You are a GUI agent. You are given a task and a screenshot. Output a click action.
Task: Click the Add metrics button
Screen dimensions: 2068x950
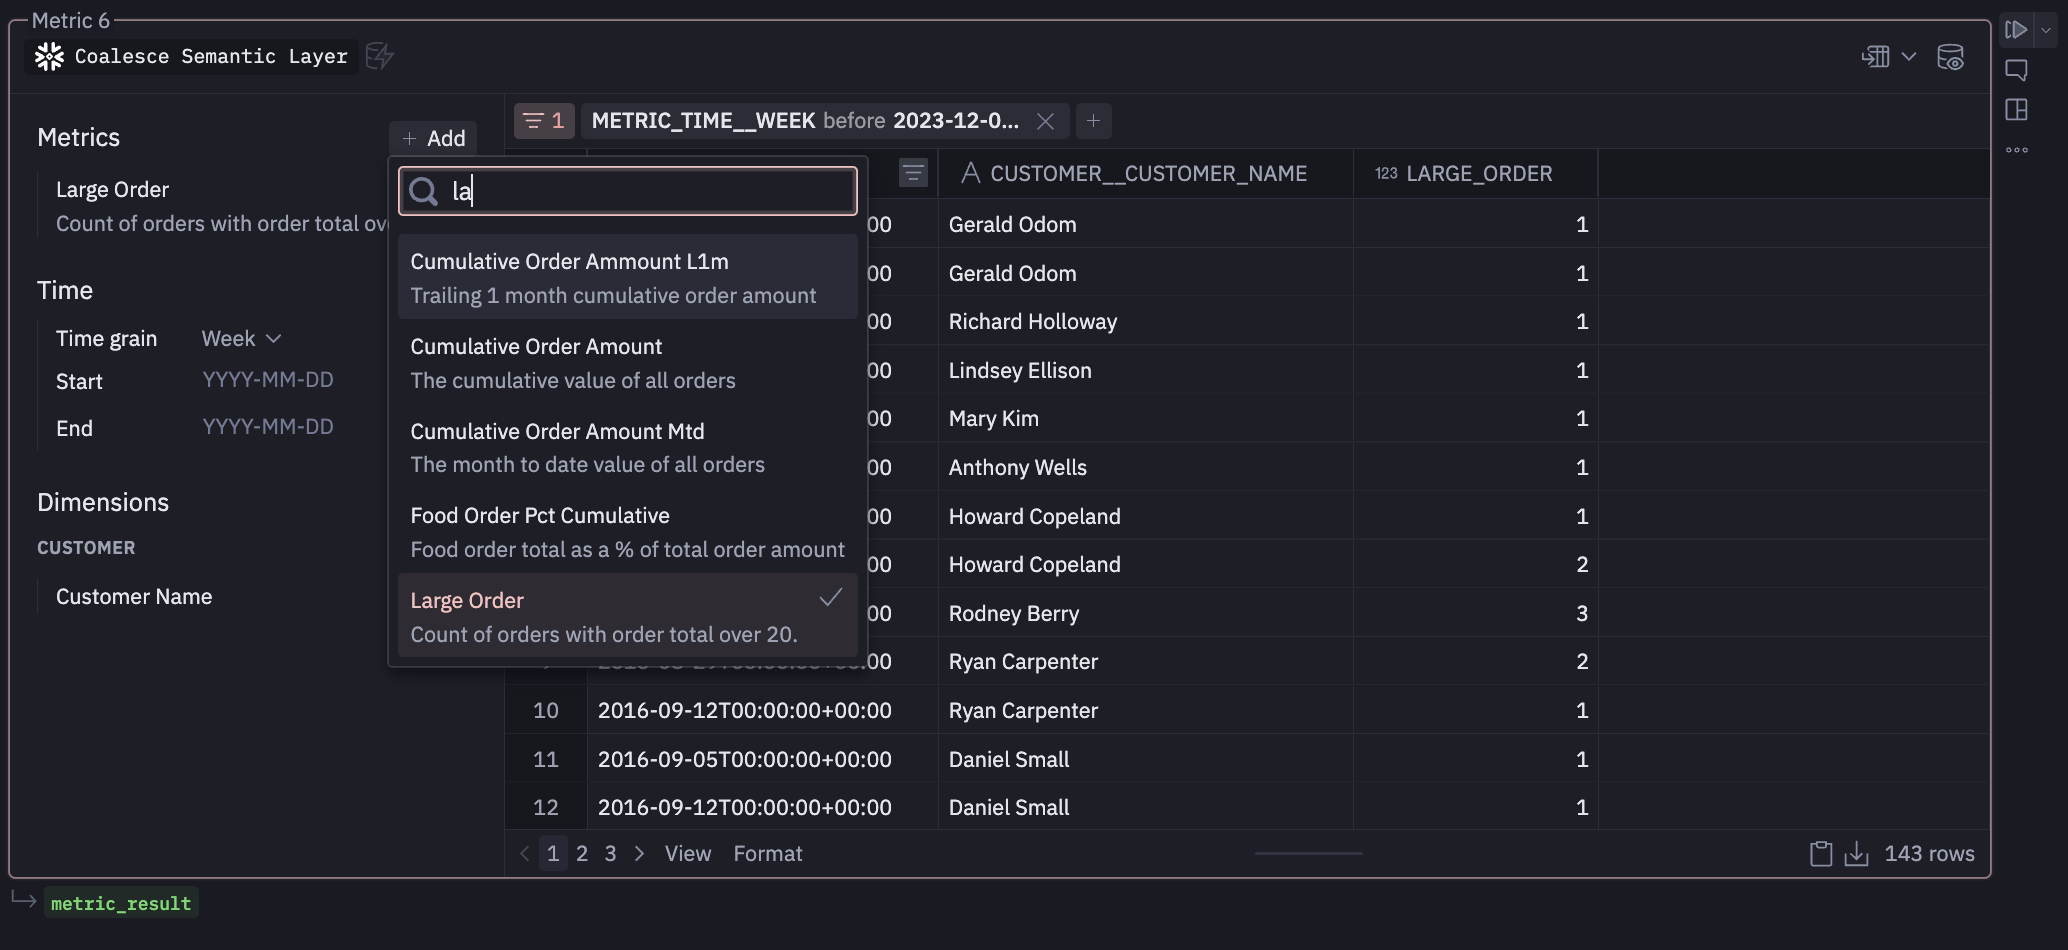[432, 138]
